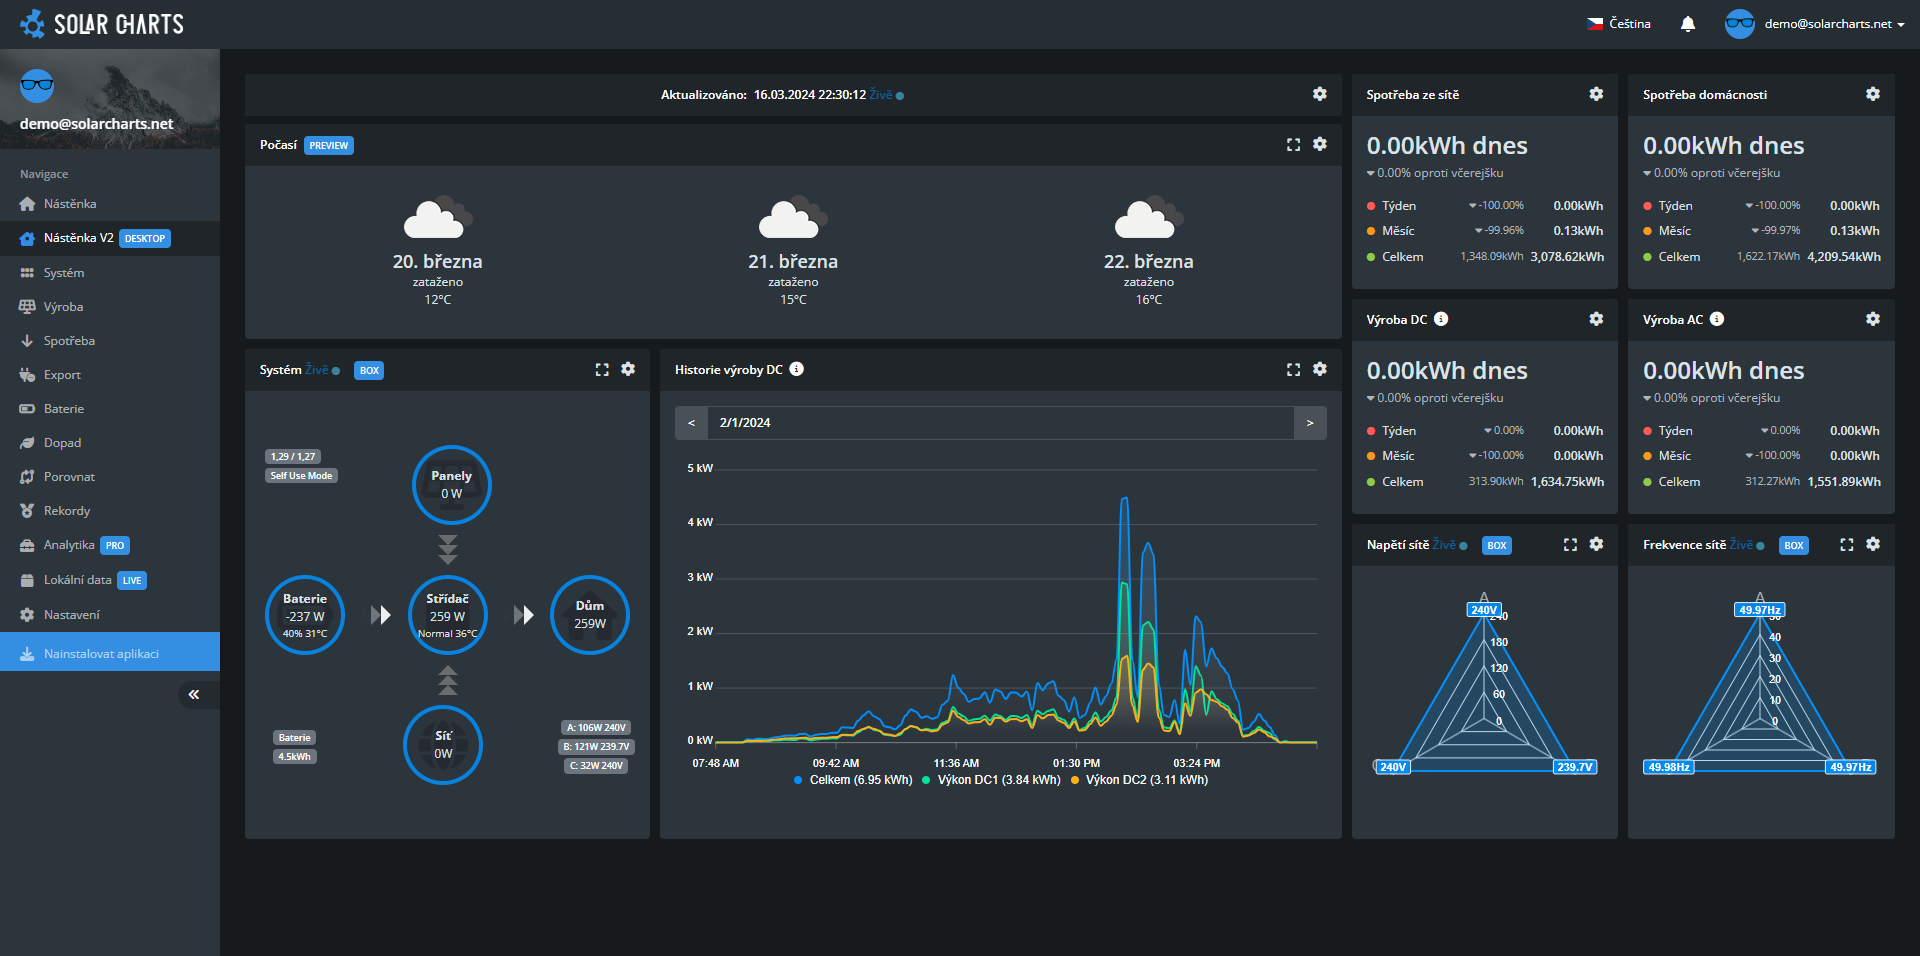Open Spotřeba ze sítě settings gear
The height and width of the screenshot is (956, 1920).
[1596, 94]
